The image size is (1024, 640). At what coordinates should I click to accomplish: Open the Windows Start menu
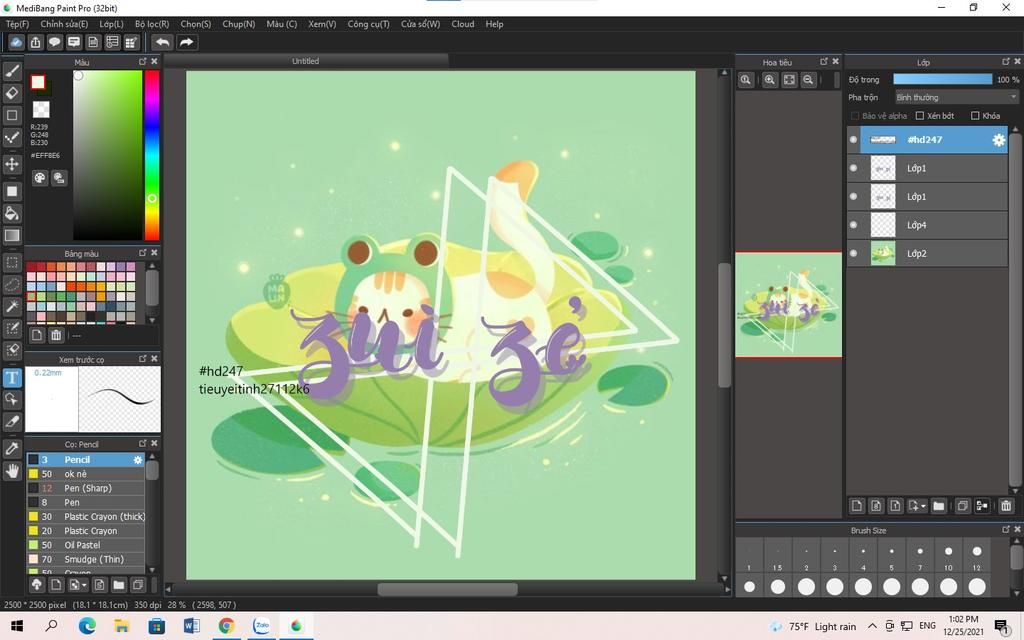click(x=17, y=626)
